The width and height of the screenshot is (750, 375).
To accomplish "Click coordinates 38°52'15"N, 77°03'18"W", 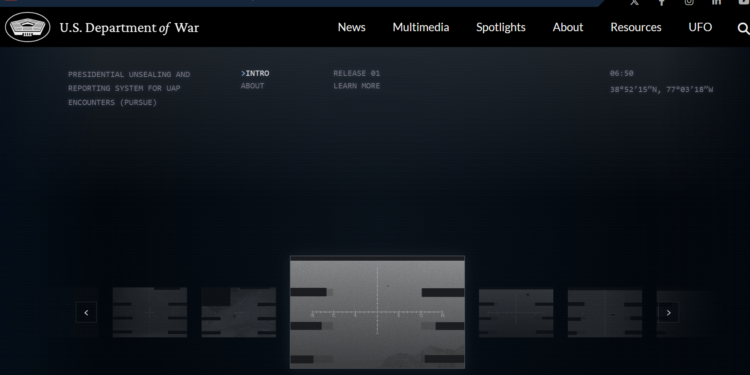I will (662, 89).
